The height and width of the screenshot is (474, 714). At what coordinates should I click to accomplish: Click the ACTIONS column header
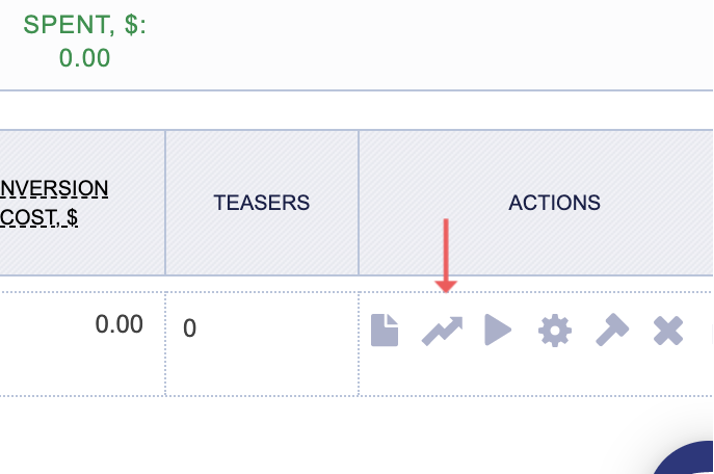pos(554,202)
